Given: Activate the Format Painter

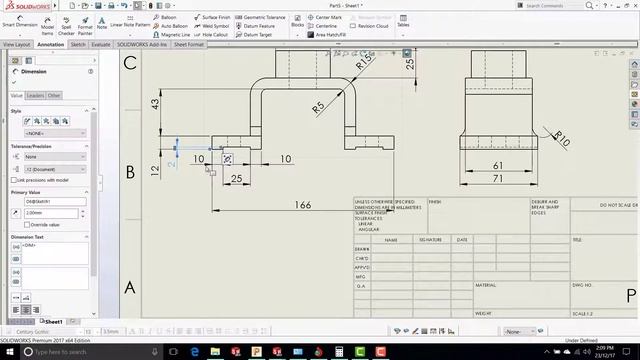Looking at the screenshot, I should coord(85,26).
